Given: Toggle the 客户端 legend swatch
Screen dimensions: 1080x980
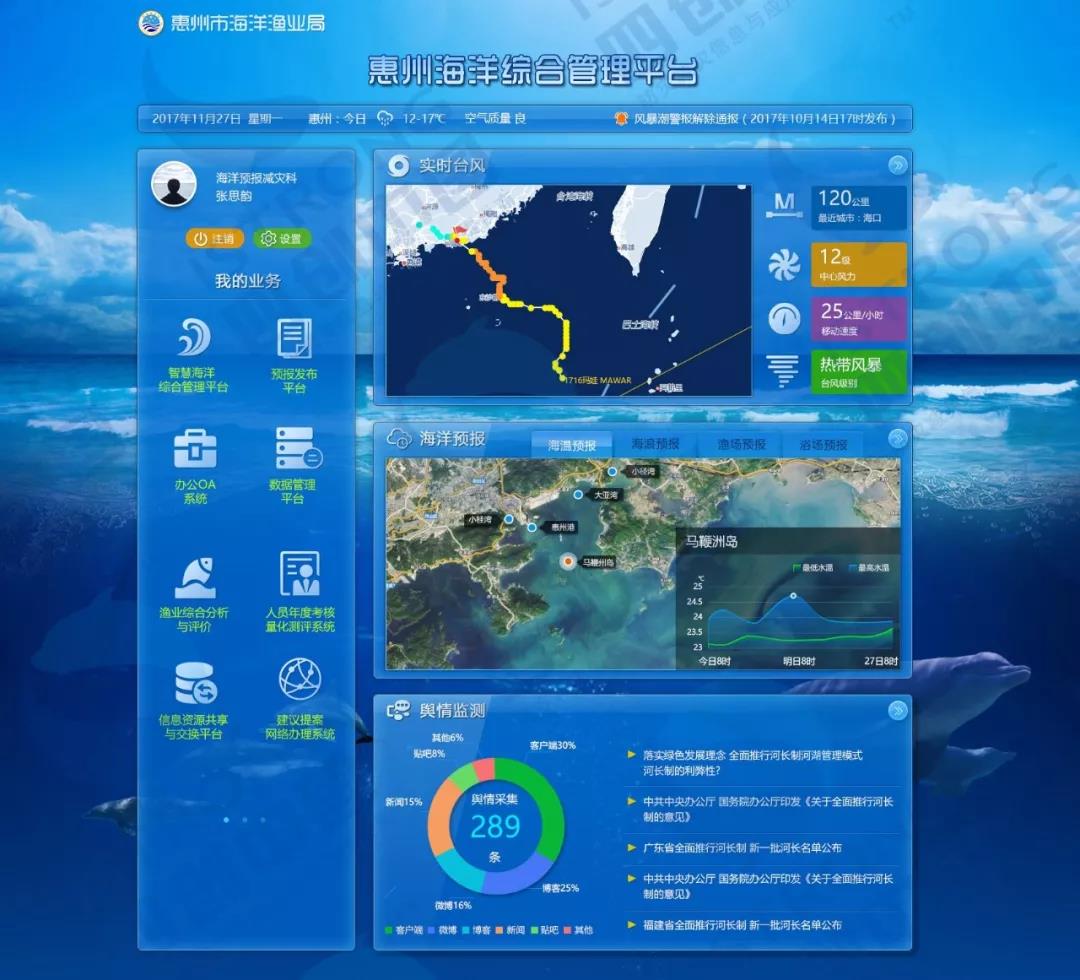Looking at the screenshot, I should point(390,930).
